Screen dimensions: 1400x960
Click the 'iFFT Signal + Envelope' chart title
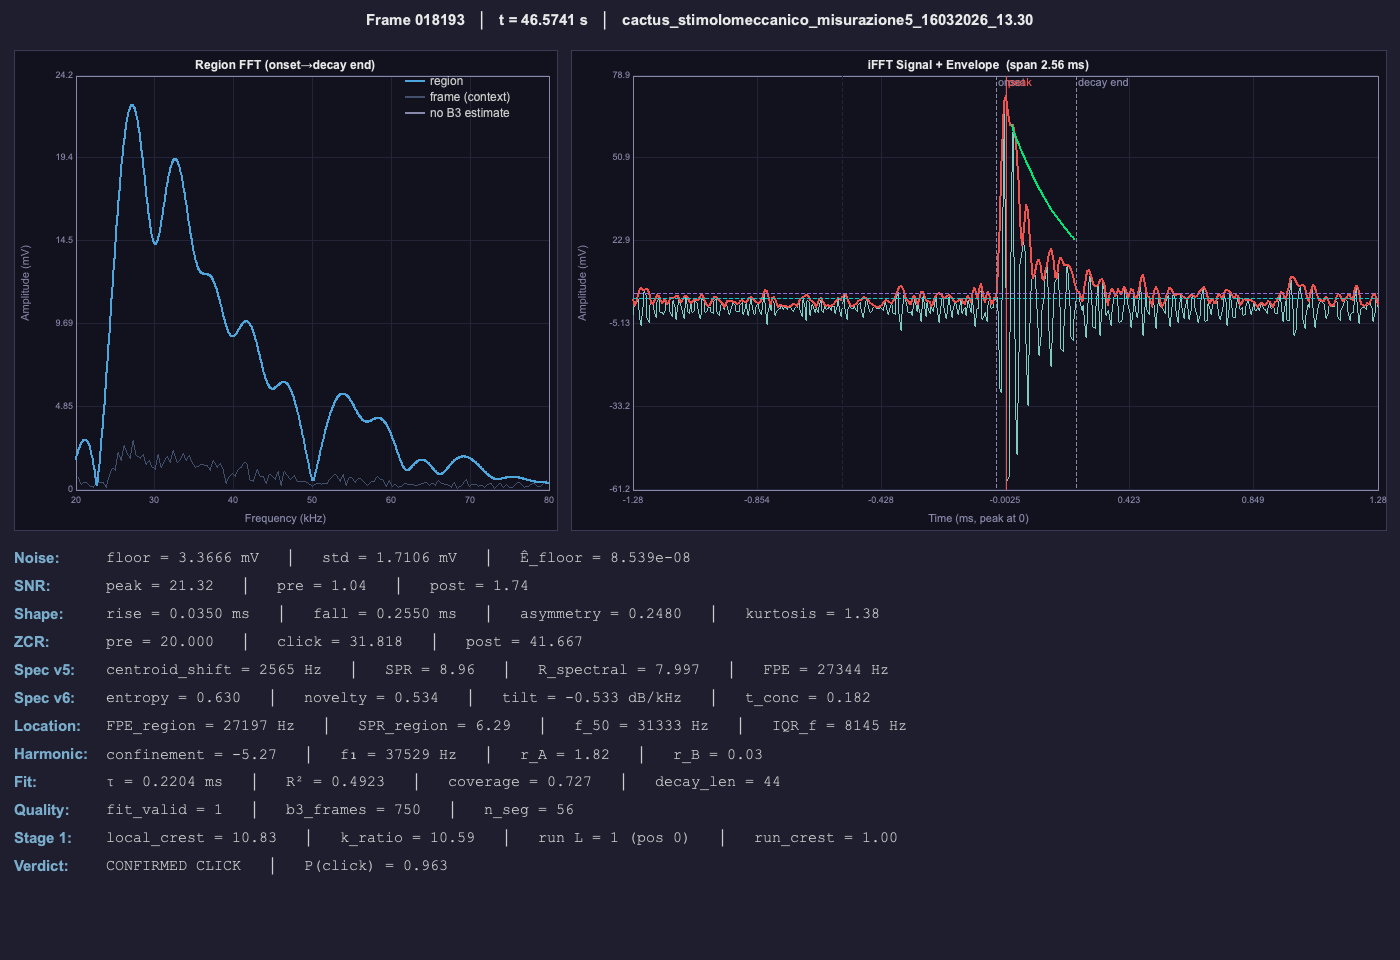[x=978, y=65]
